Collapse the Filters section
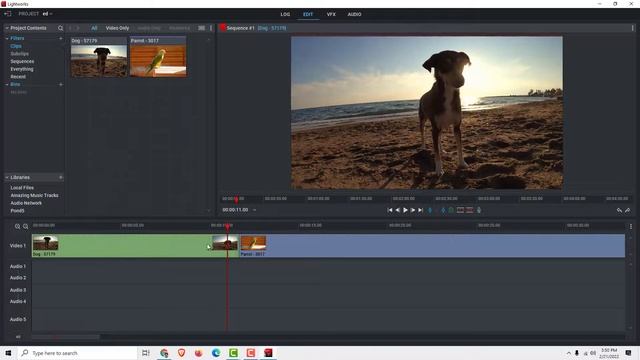 [7, 38]
